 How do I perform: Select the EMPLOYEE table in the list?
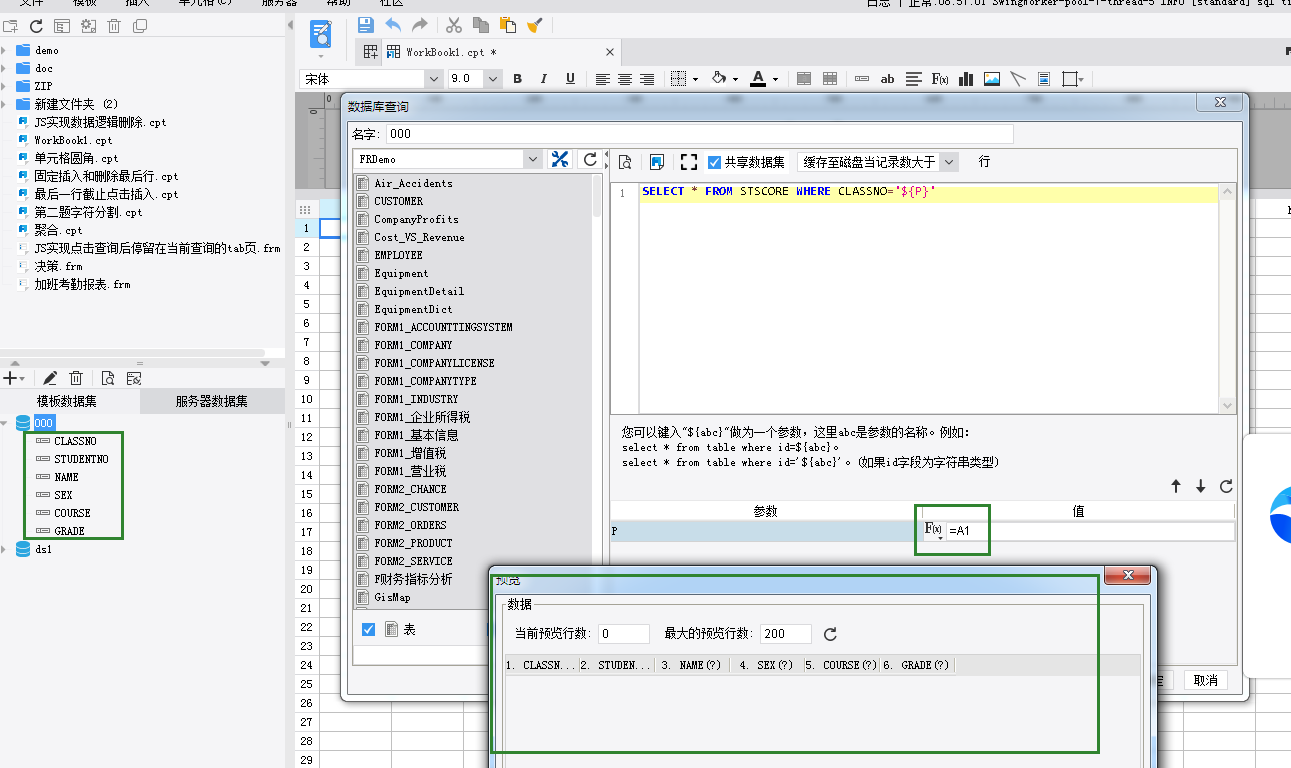click(x=398, y=255)
